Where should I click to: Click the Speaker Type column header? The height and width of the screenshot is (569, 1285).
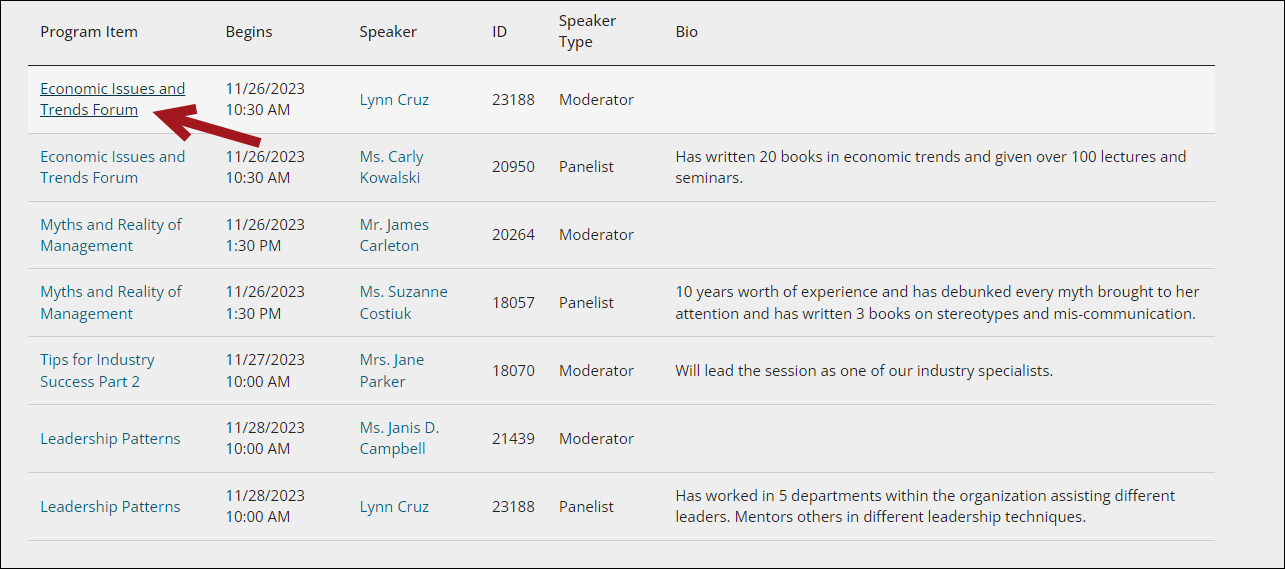point(587,31)
